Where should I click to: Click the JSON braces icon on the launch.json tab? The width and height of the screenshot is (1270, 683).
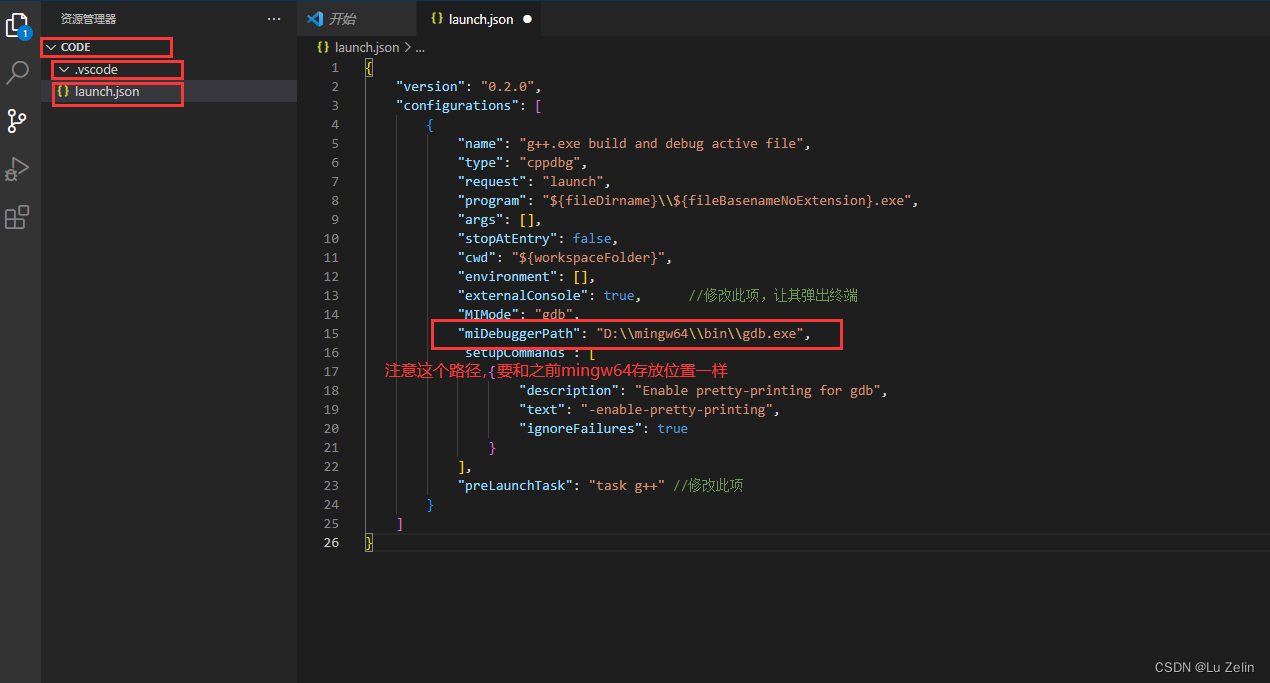click(436, 19)
